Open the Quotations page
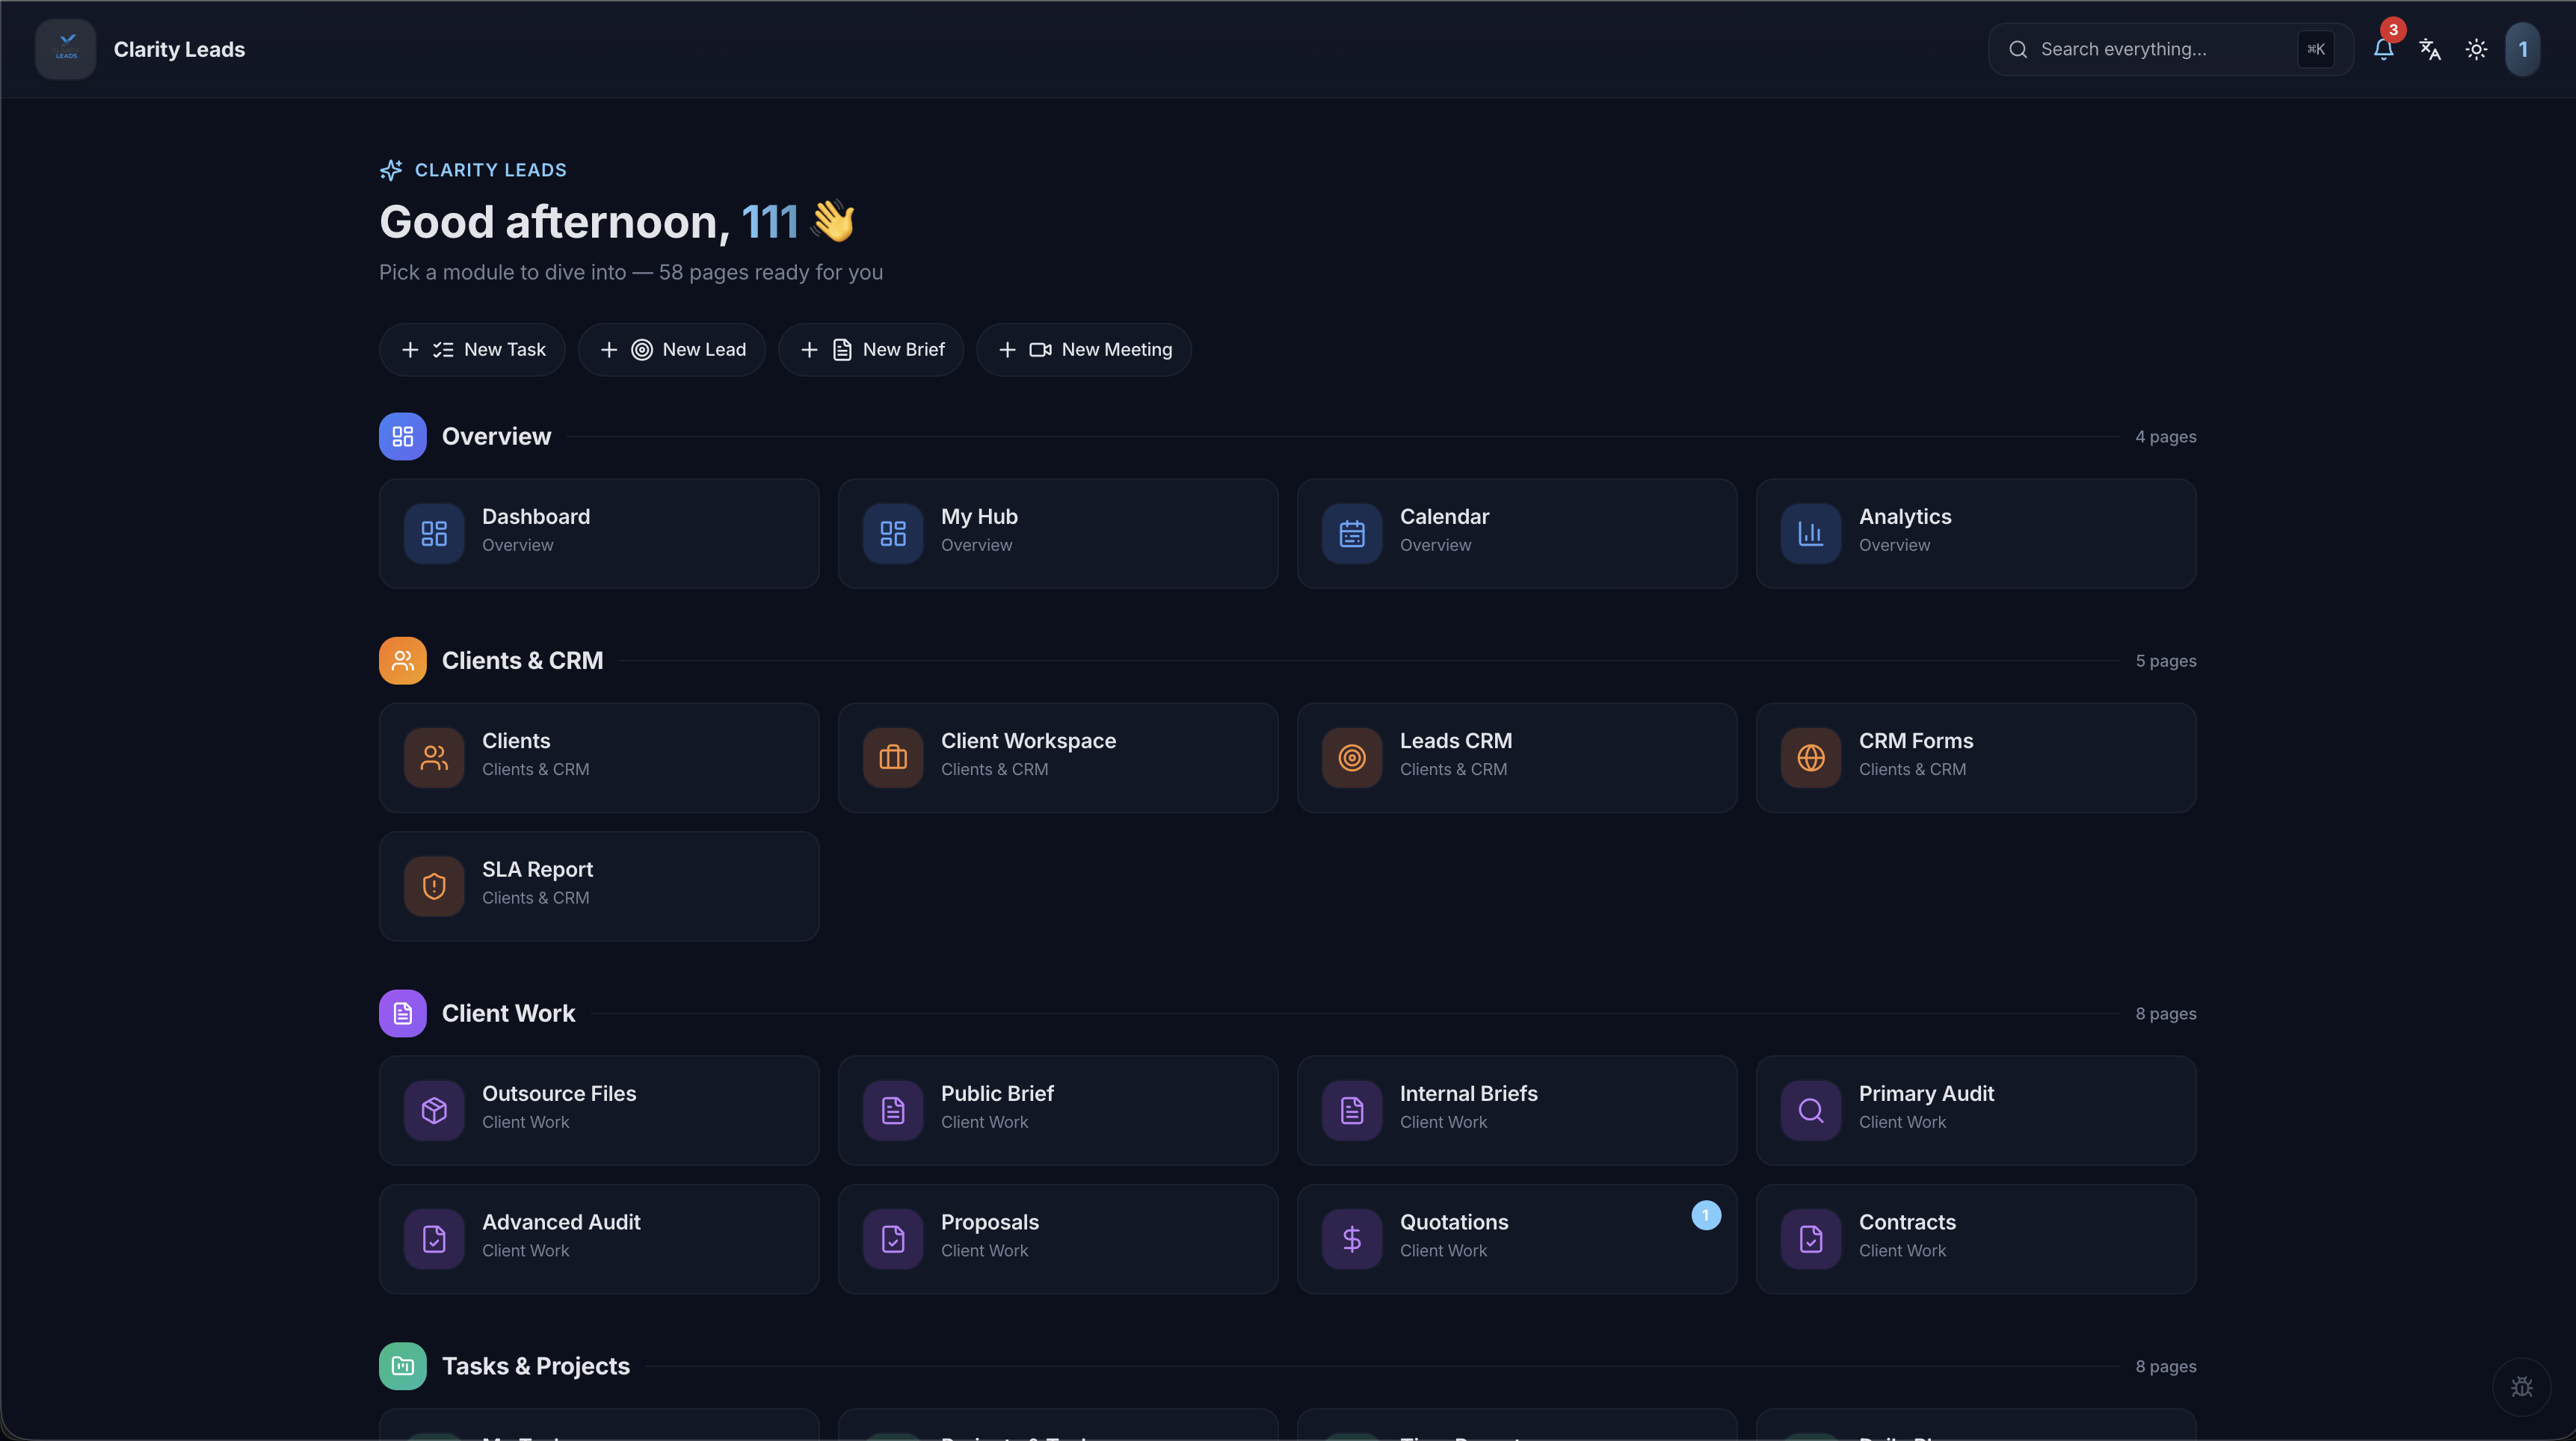2576x1441 pixels. click(1517, 1239)
